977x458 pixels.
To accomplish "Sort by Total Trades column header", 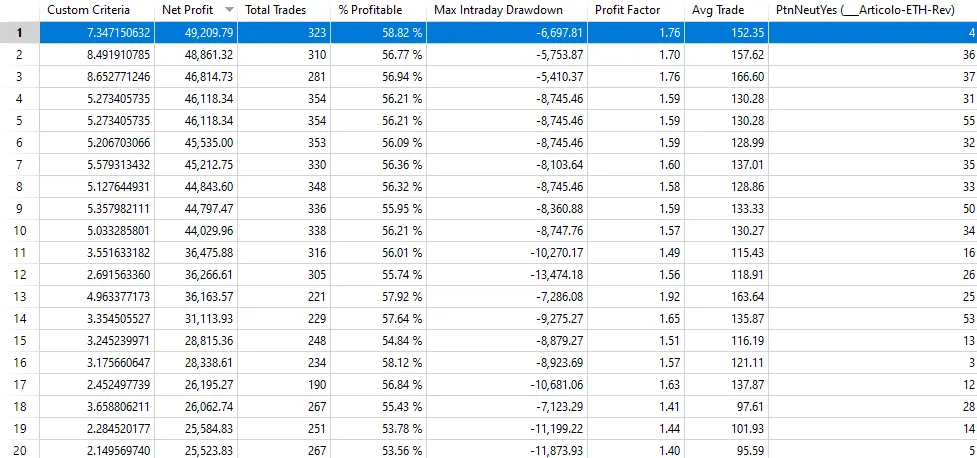I will (284, 10).
